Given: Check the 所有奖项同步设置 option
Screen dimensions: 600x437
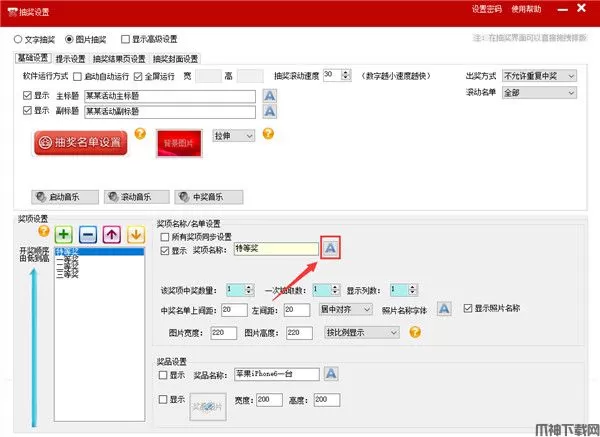Looking at the screenshot, I should point(166,236).
